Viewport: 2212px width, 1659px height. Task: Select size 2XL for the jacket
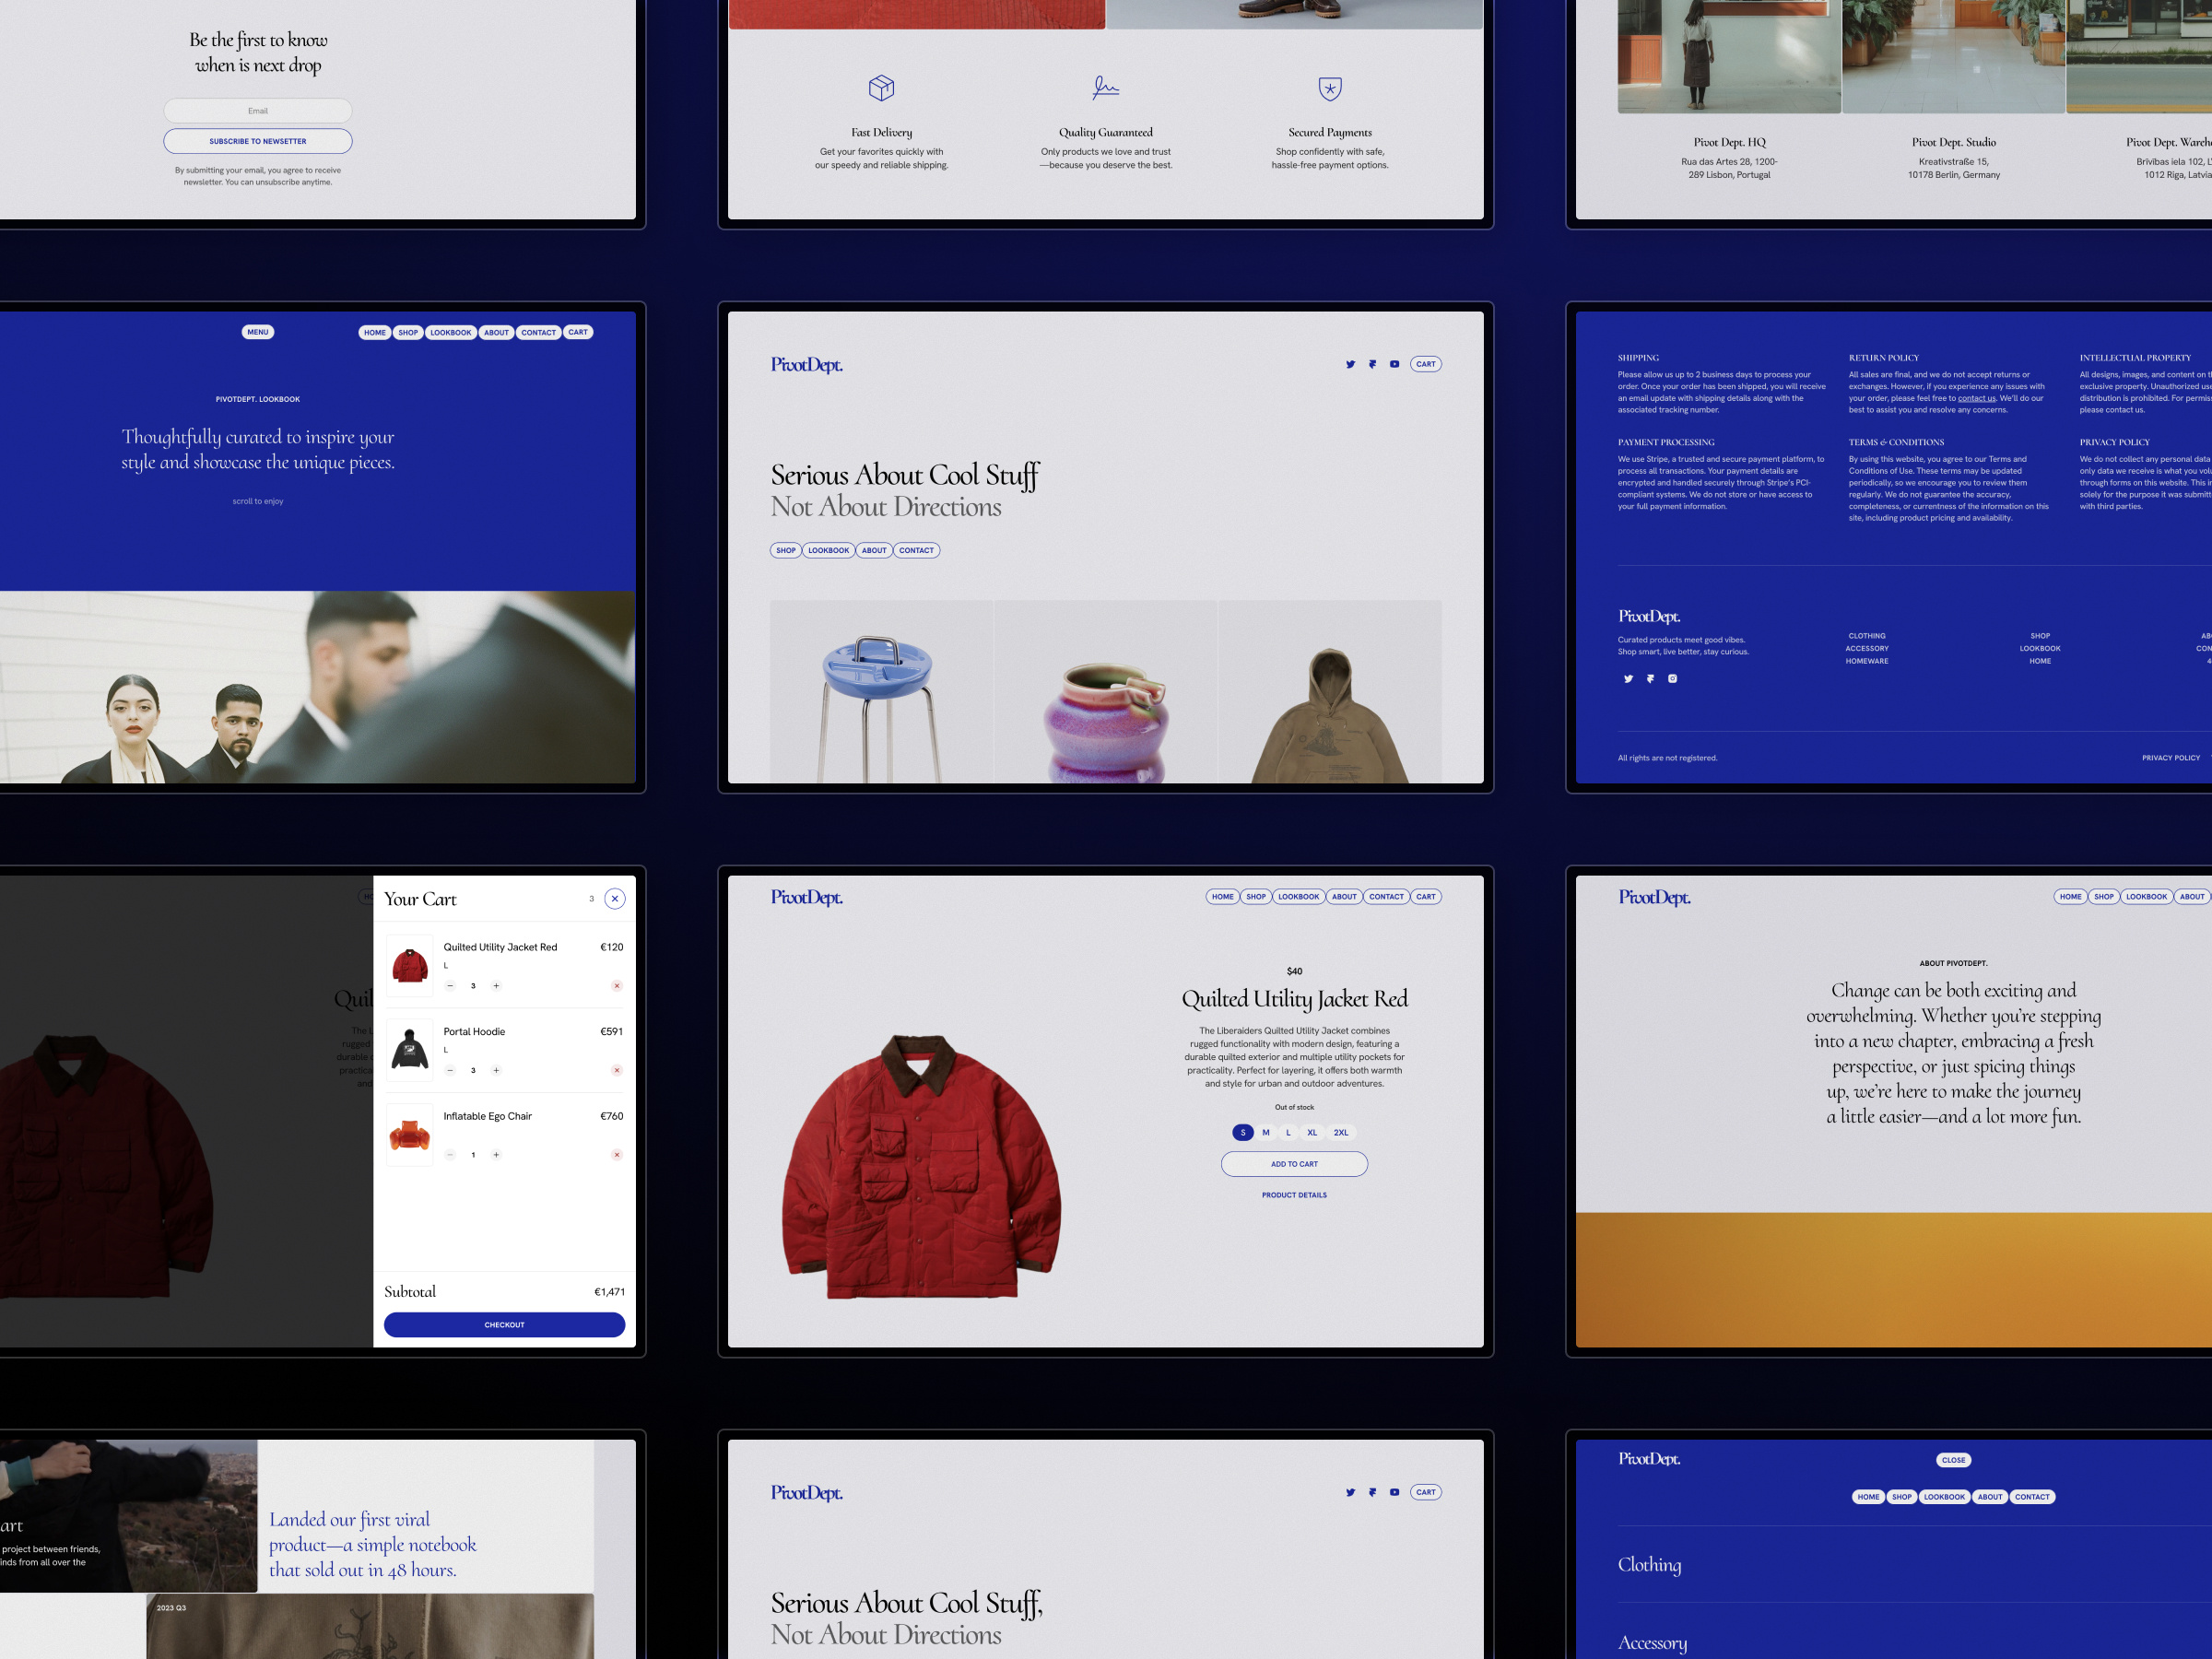(x=1340, y=1132)
